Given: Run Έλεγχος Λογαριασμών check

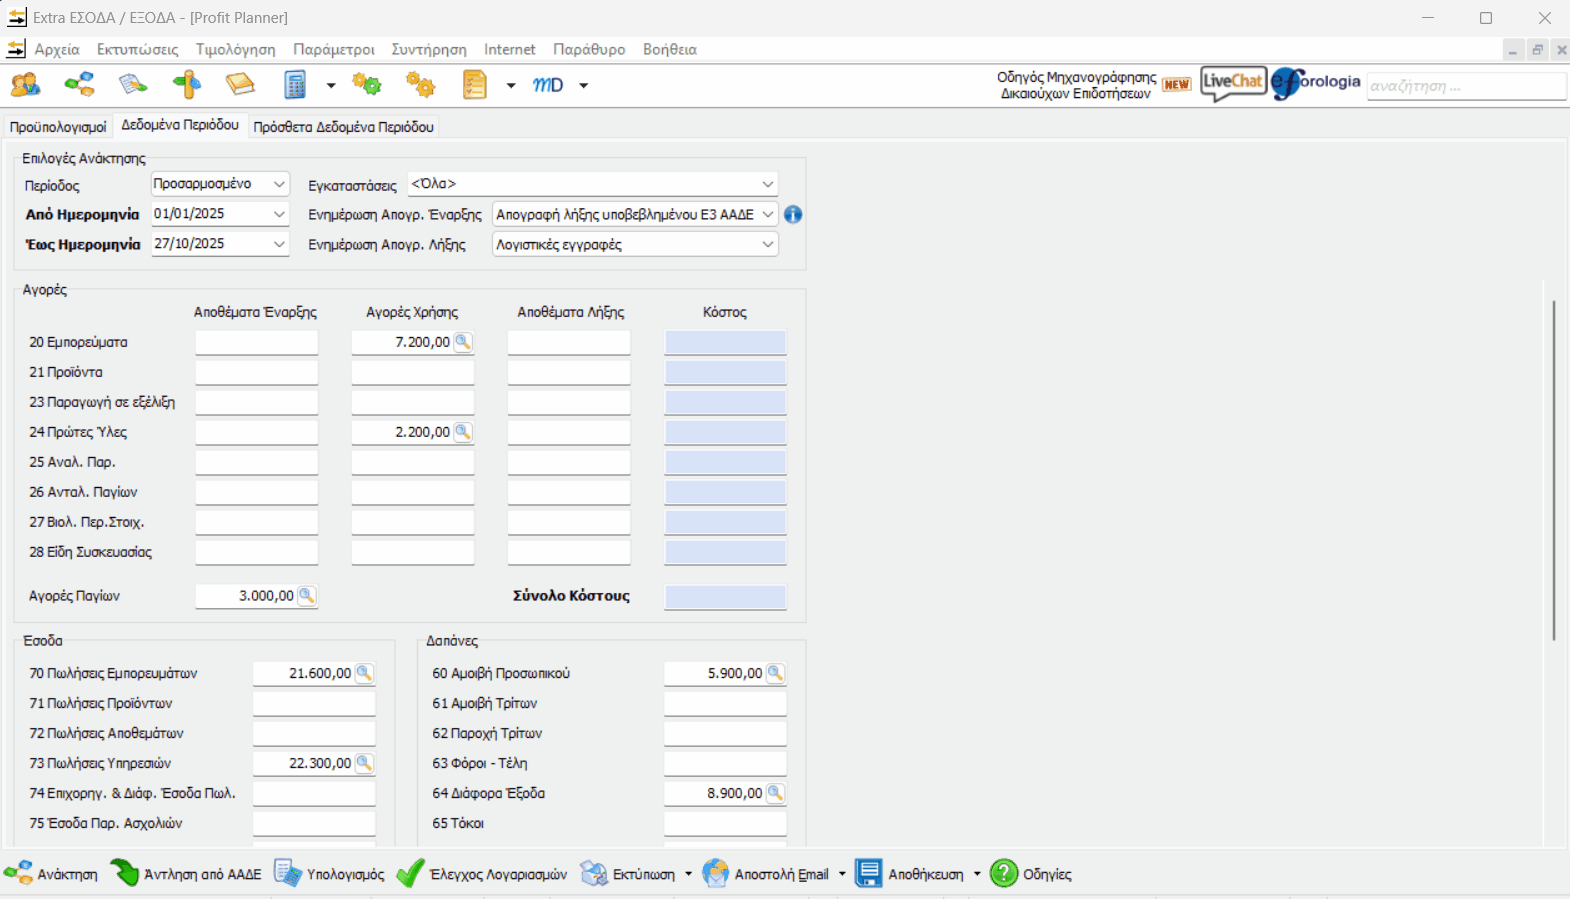Looking at the screenshot, I should tap(482, 874).
